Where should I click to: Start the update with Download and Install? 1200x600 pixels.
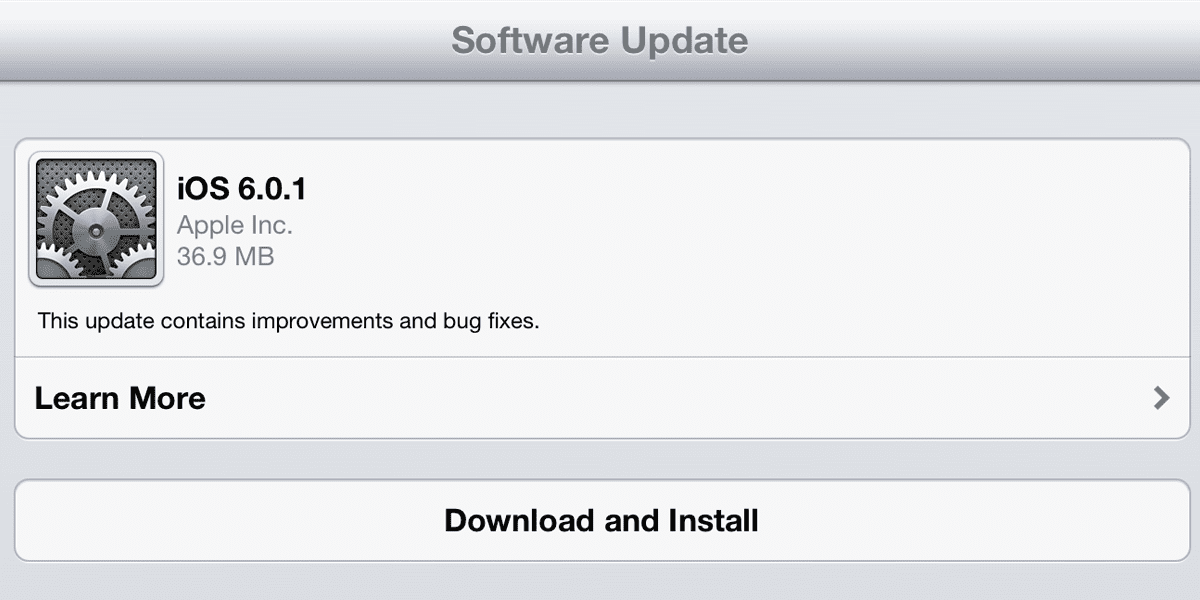(600, 520)
